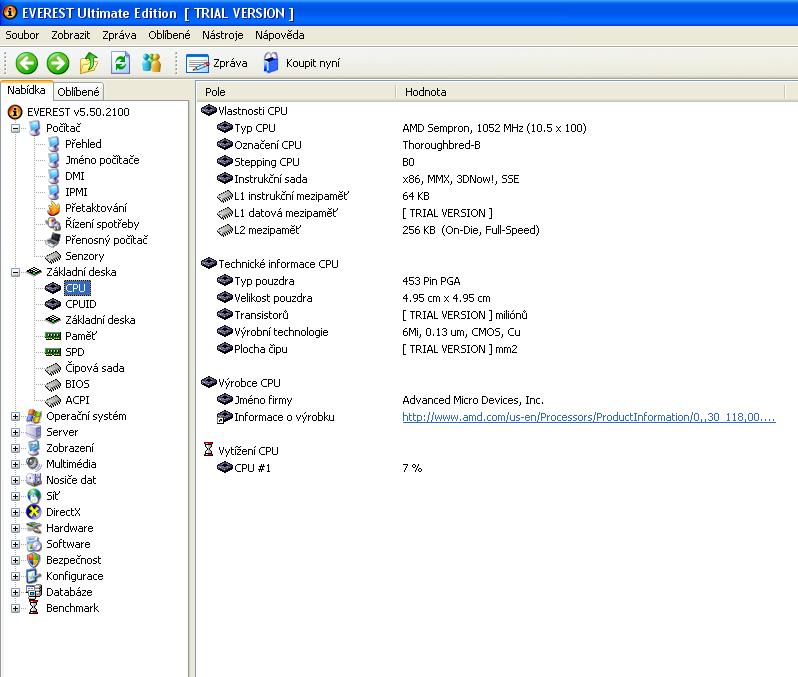Switch to the Oblíbené tab
Viewport: 798px width, 677px height.
(78, 92)
